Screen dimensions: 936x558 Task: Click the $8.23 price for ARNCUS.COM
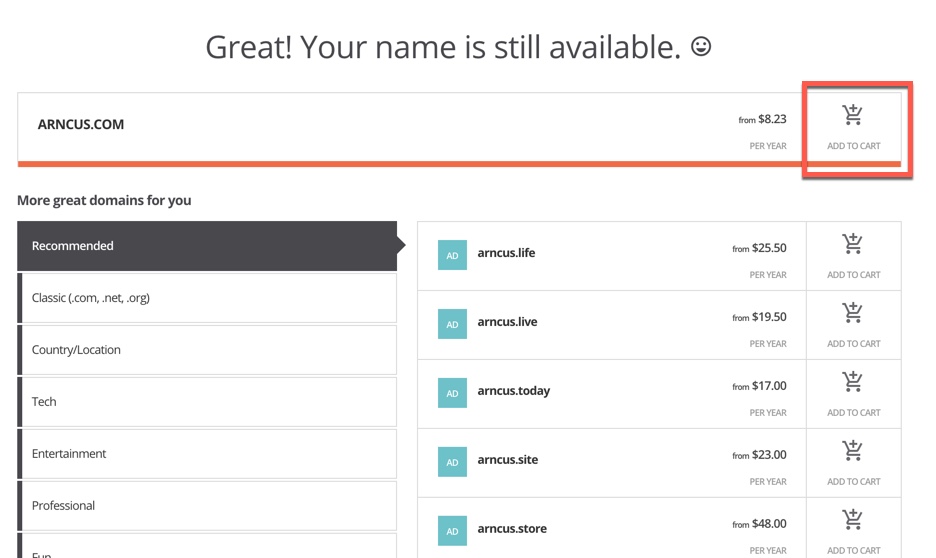[x=771, y=119]
